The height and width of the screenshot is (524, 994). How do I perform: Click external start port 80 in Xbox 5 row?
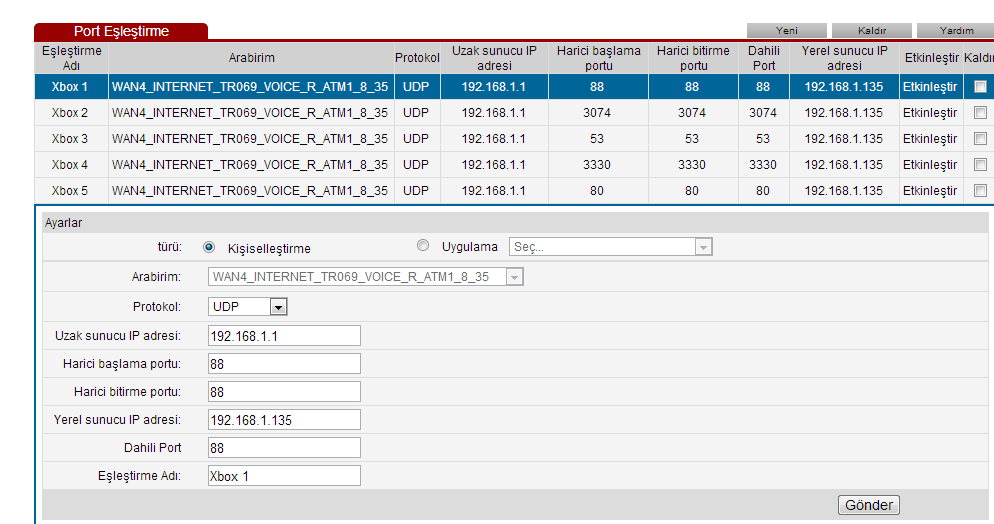point(597,191)
